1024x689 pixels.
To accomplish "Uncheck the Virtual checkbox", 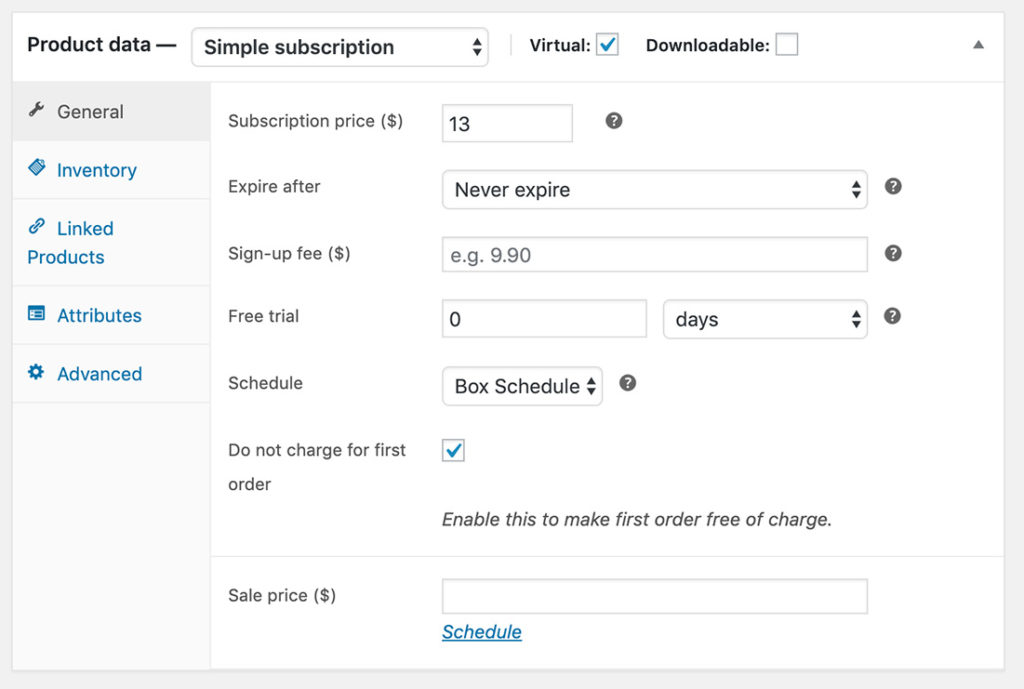I will click(x=607, y=45).
